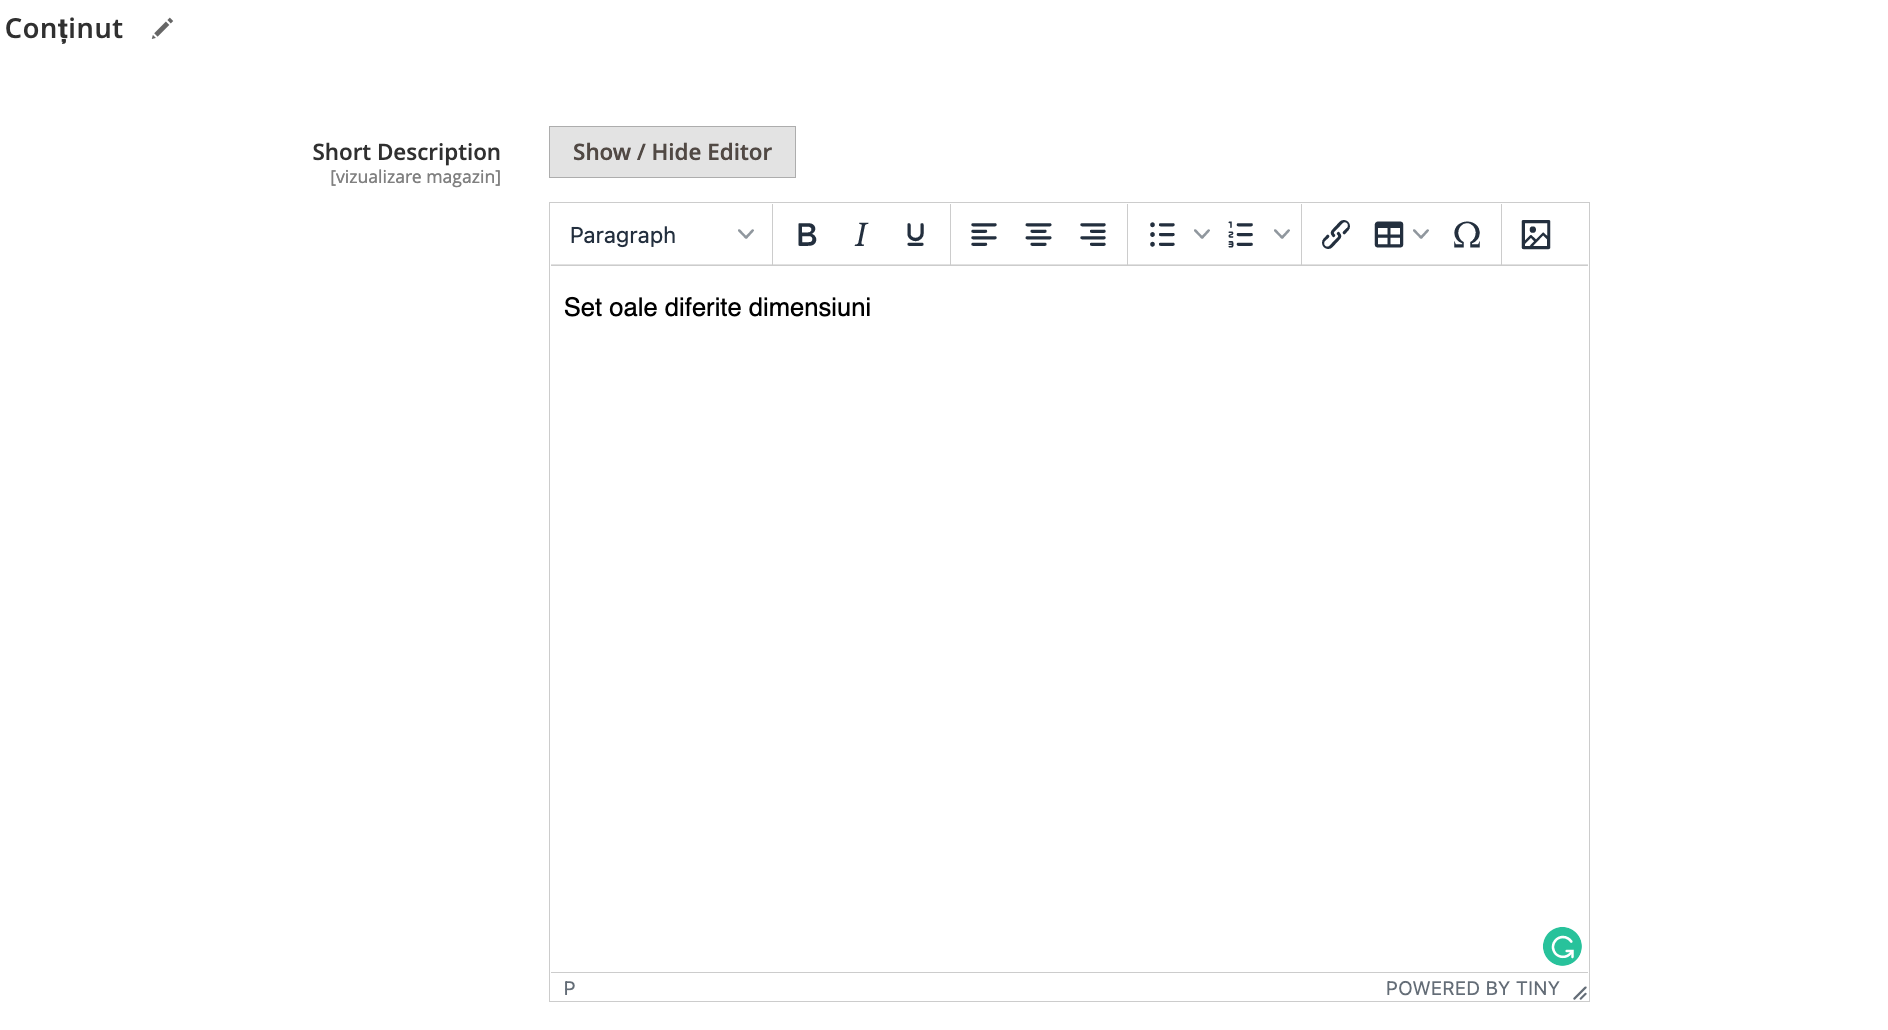
Task: Open the insert image dialog
Action: click(1536, 235)
